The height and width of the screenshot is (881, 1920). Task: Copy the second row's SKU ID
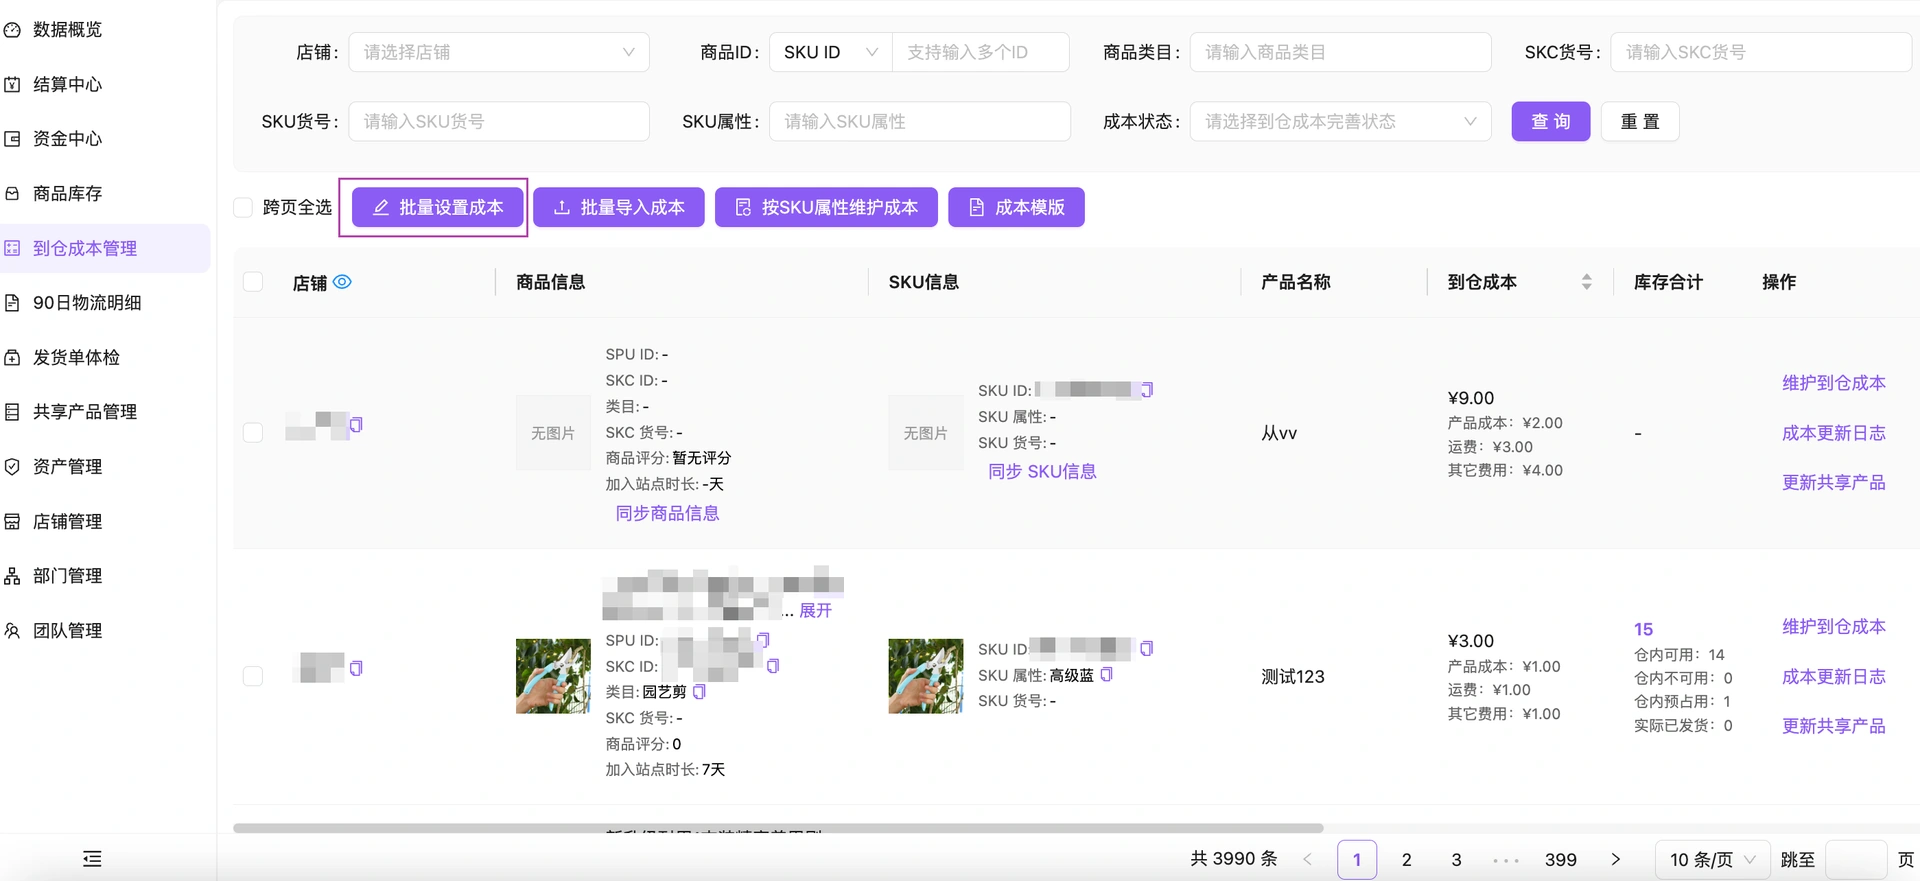pos(1147,649)
